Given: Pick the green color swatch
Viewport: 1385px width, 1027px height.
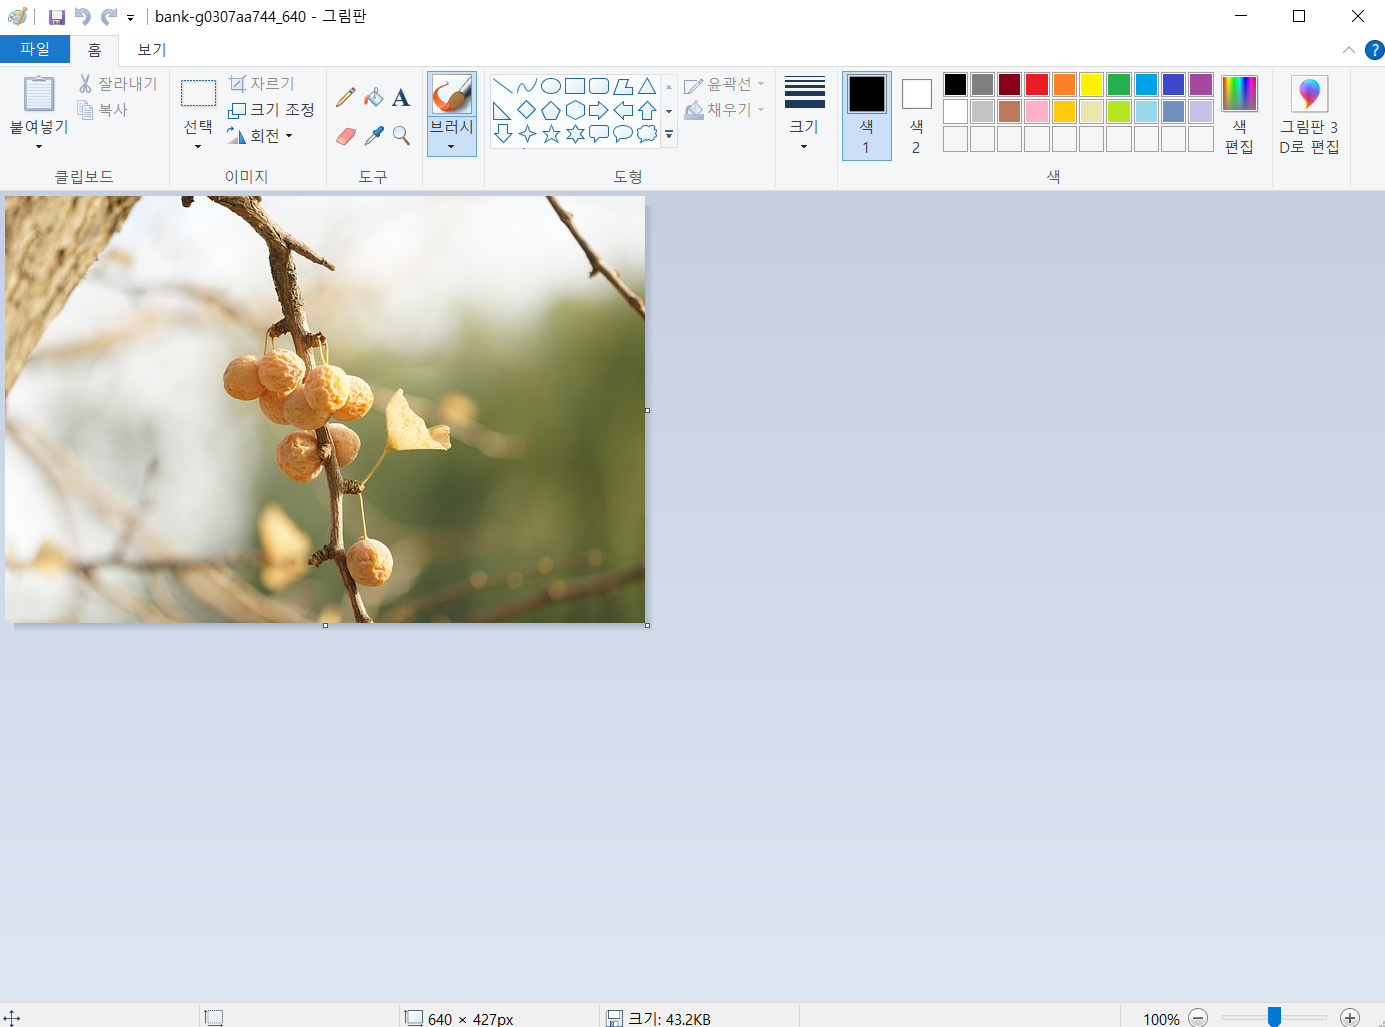Looking at the screenshot, I should (1119, 84).
